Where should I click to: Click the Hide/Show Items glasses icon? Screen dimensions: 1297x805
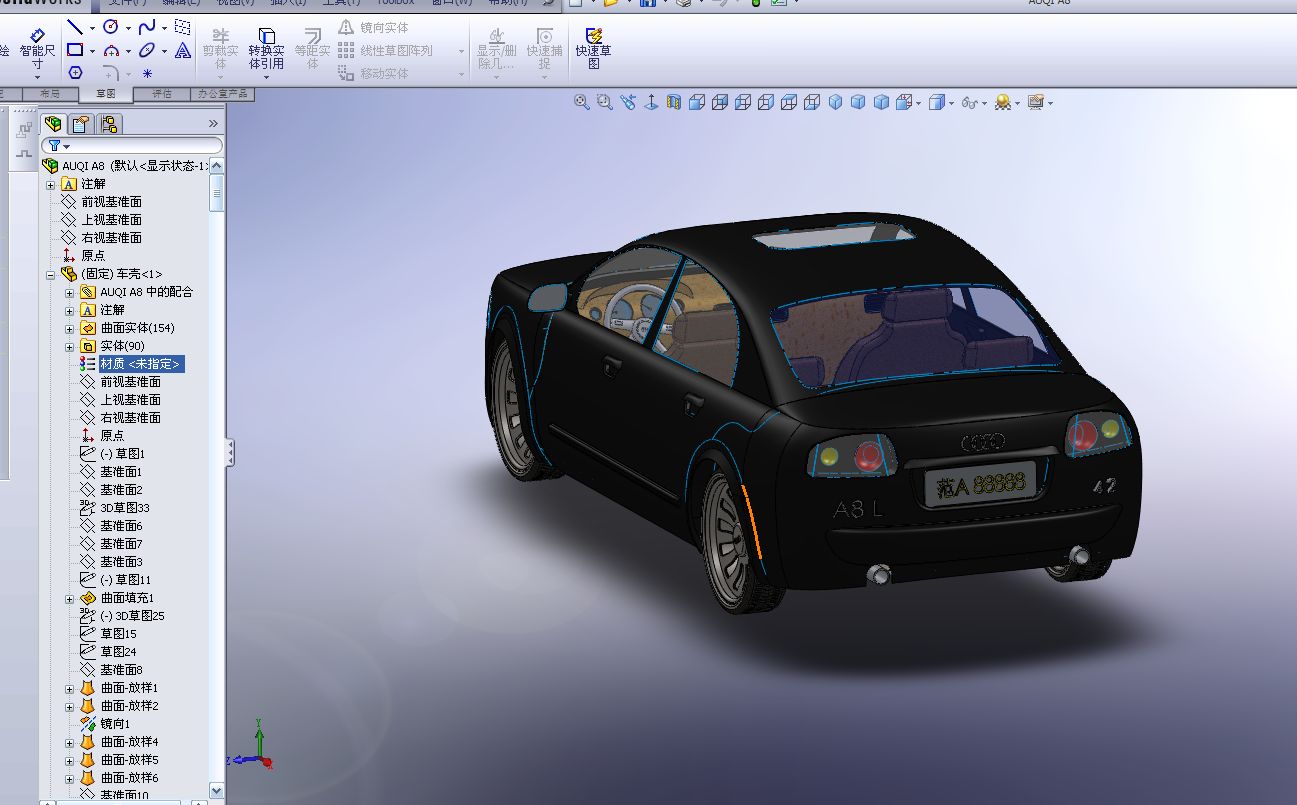(968, 102)
